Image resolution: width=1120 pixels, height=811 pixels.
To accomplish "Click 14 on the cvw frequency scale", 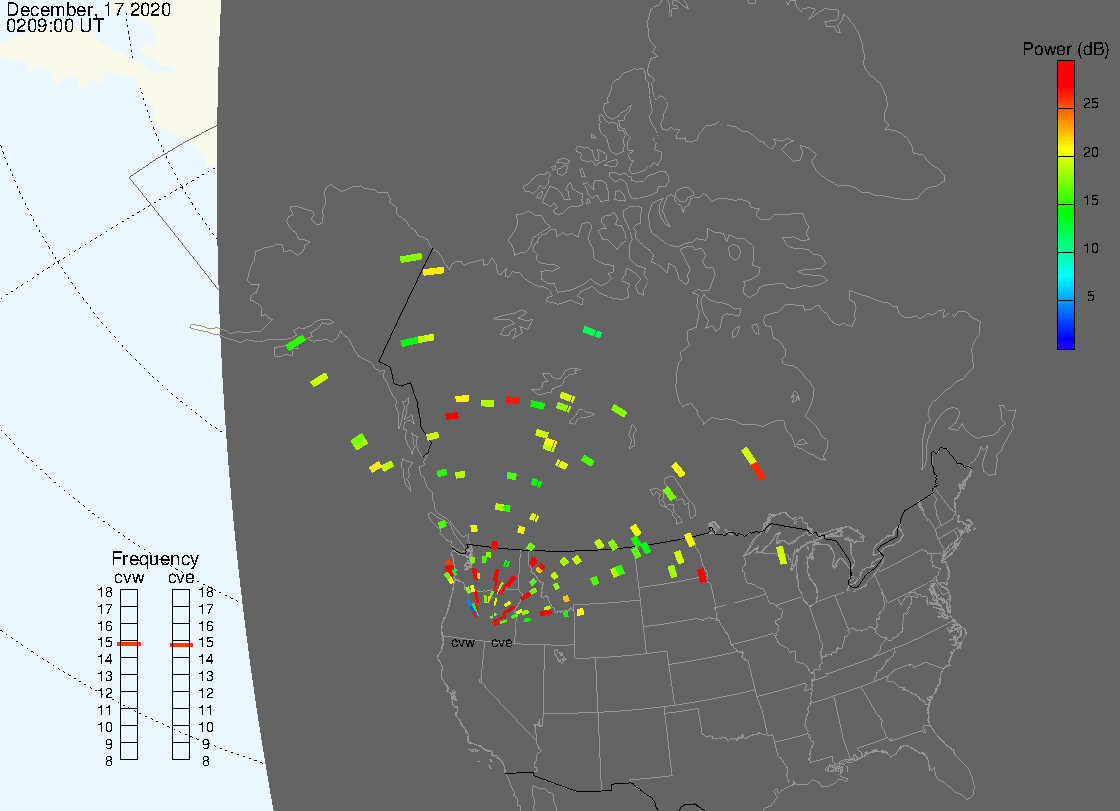I will tap(105, 660).
